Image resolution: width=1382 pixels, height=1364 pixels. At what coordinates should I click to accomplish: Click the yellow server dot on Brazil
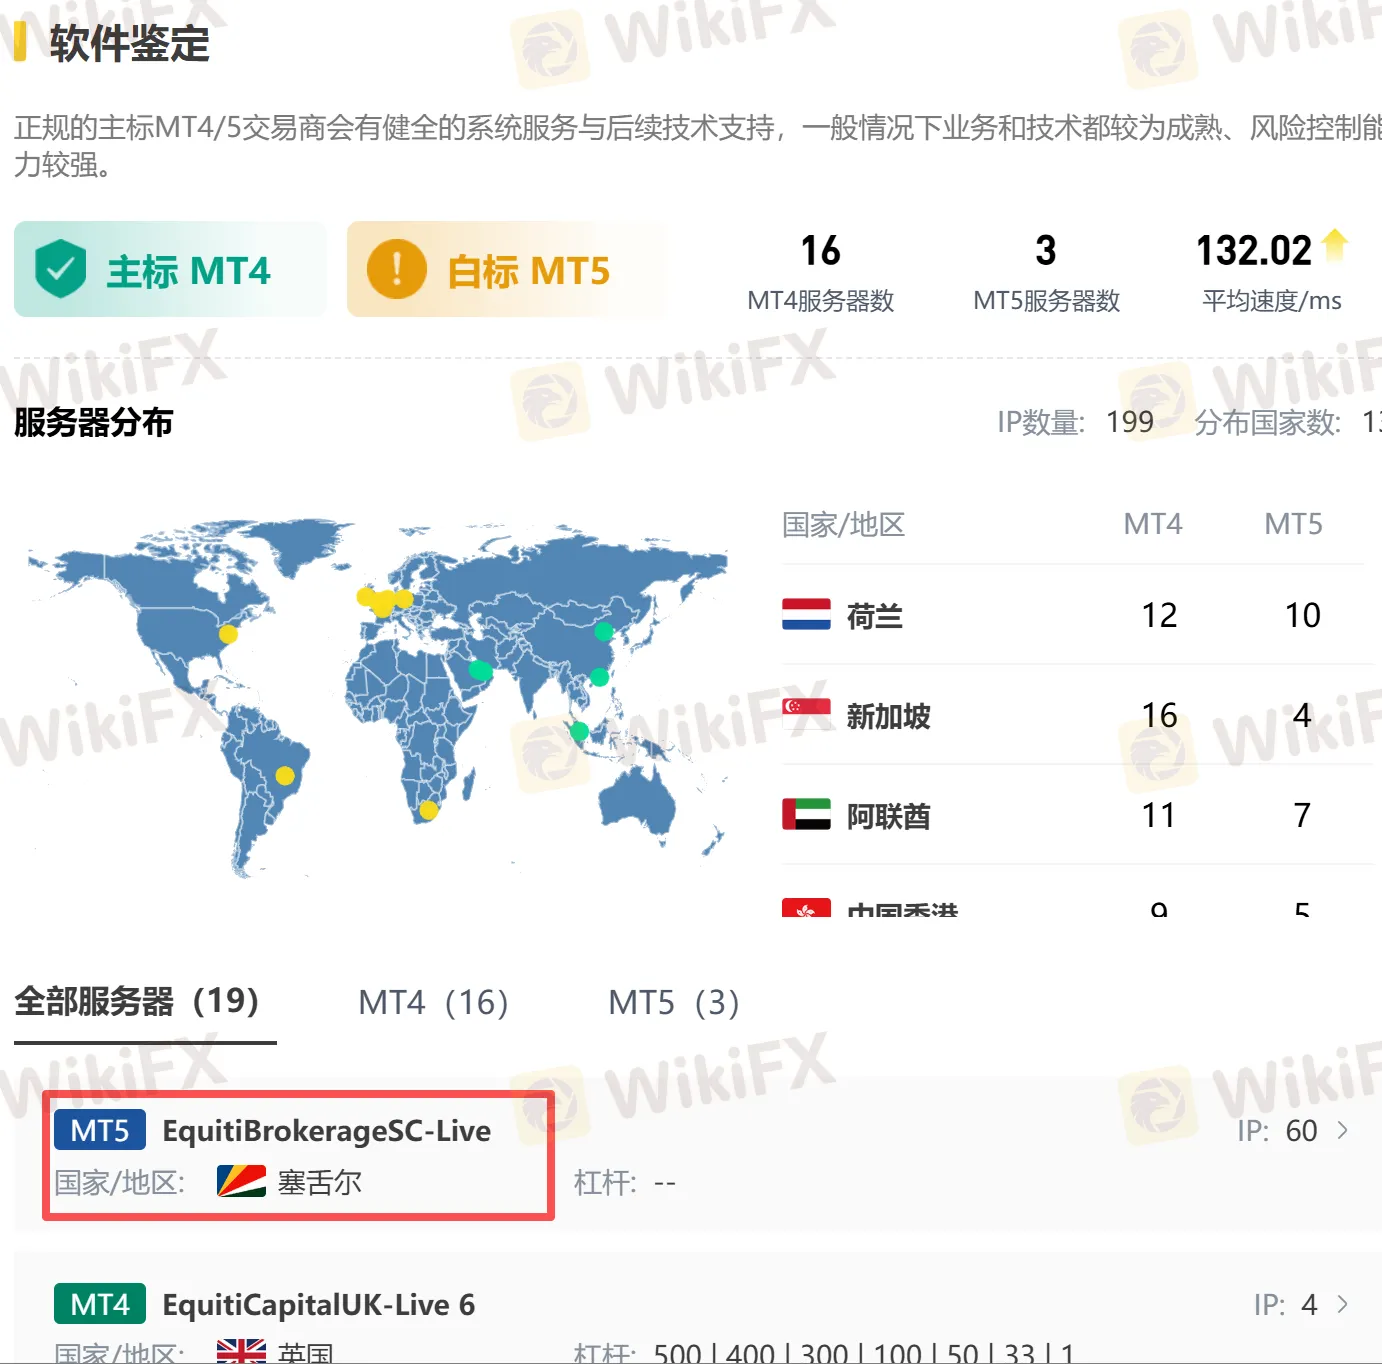coord(285,775)
